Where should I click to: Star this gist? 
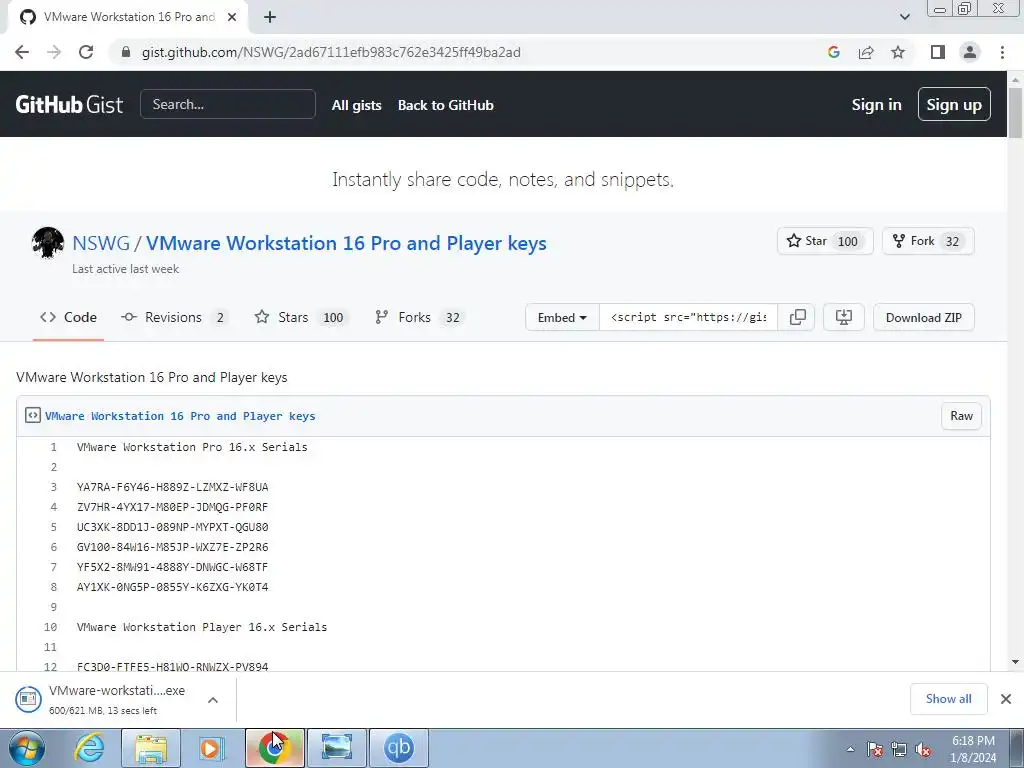click(x=824, y=241)
